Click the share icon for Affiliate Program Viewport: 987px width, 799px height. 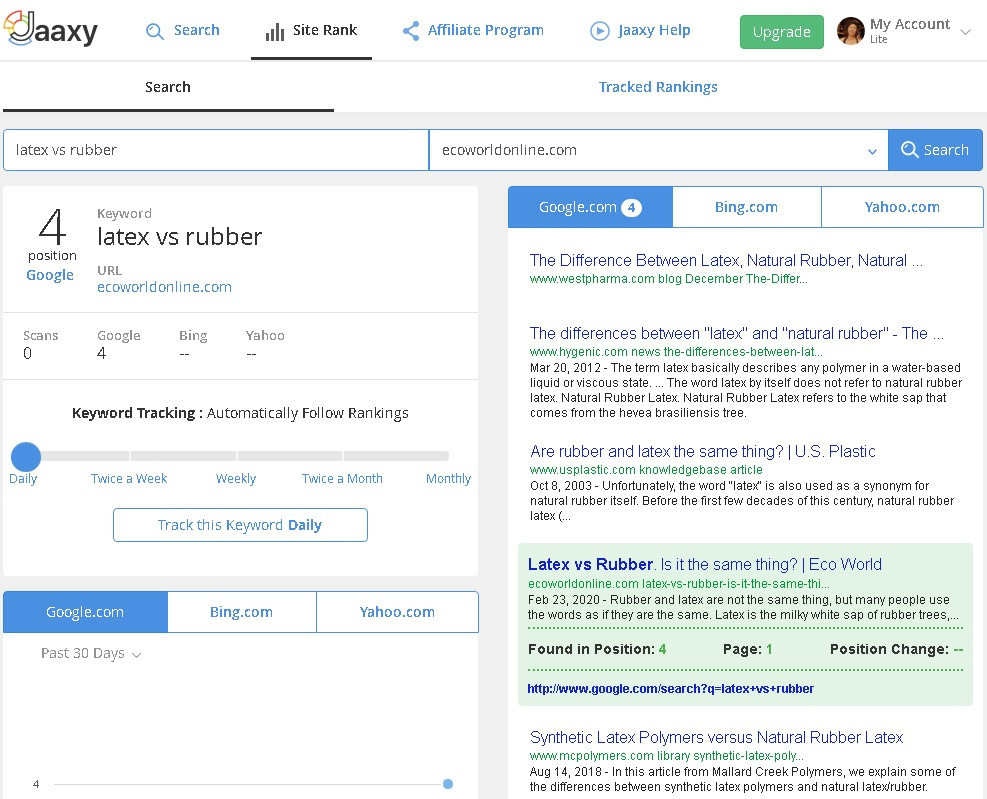tap(411, 31)
